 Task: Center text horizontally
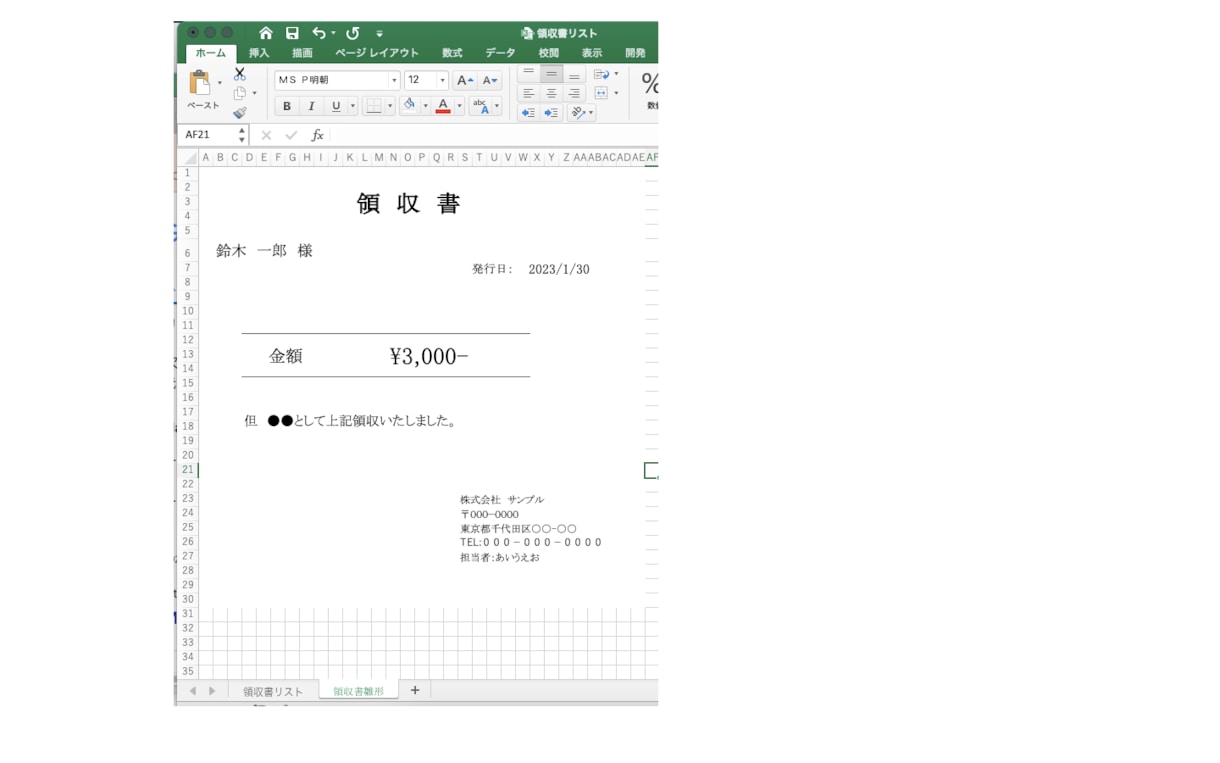point(551,93)
